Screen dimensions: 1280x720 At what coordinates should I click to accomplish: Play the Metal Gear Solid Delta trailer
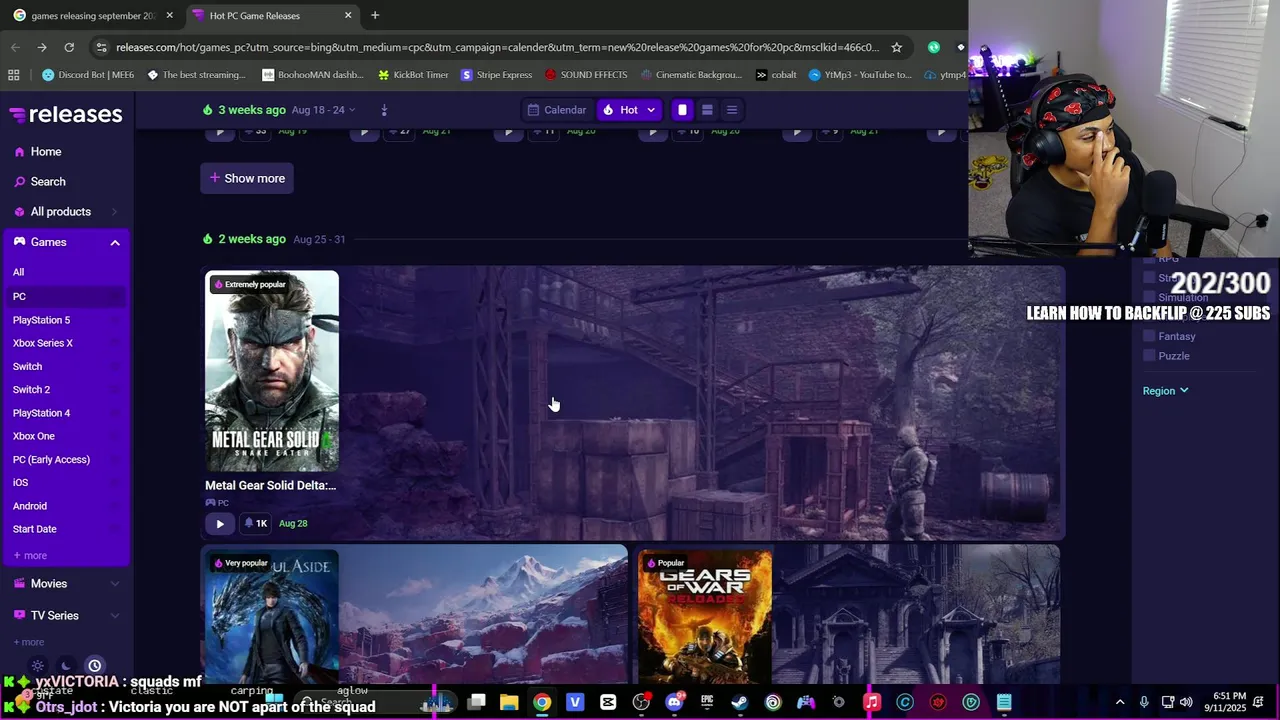pos(220,523)
